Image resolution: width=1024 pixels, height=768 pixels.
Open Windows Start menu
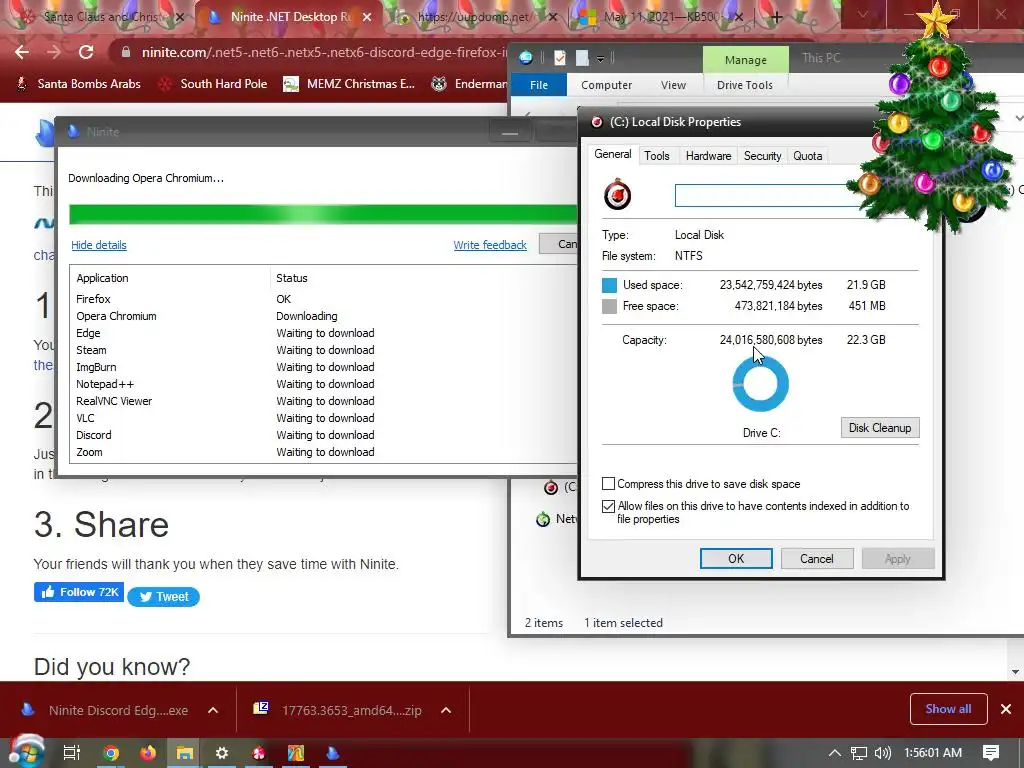pyautogui.click(x=26, y=752)
